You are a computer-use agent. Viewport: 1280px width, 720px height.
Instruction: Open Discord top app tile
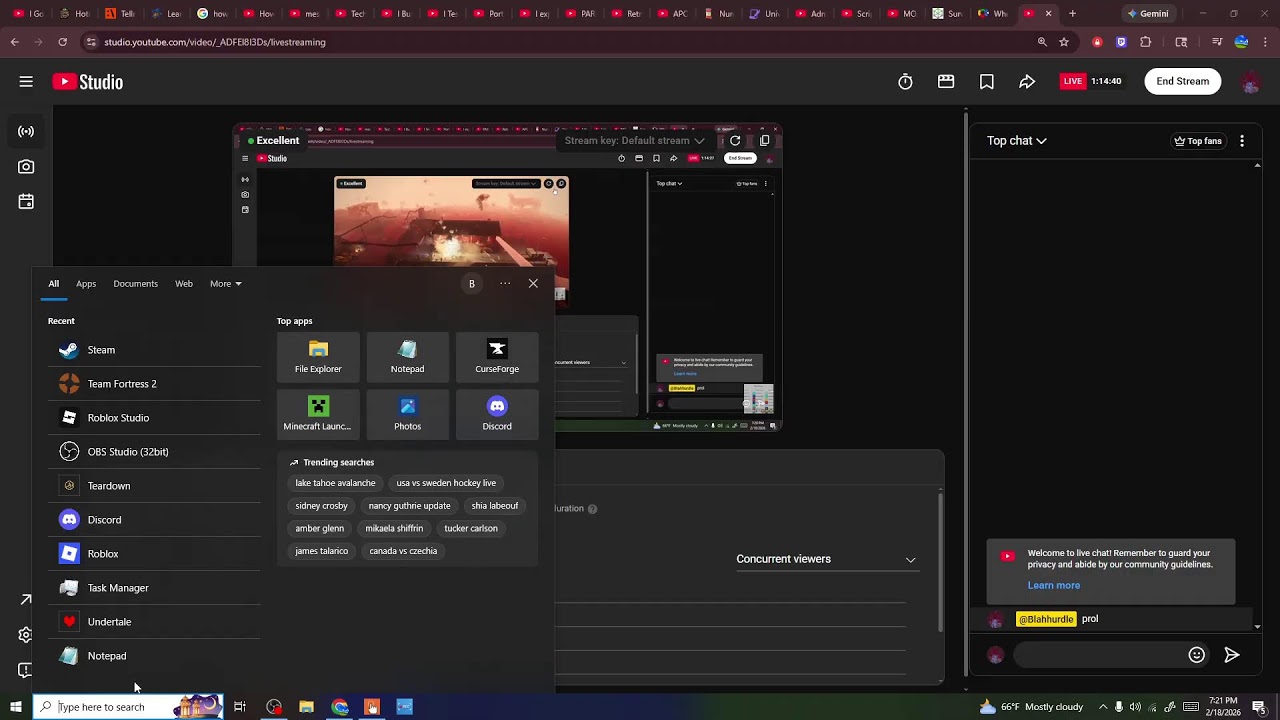497,414
